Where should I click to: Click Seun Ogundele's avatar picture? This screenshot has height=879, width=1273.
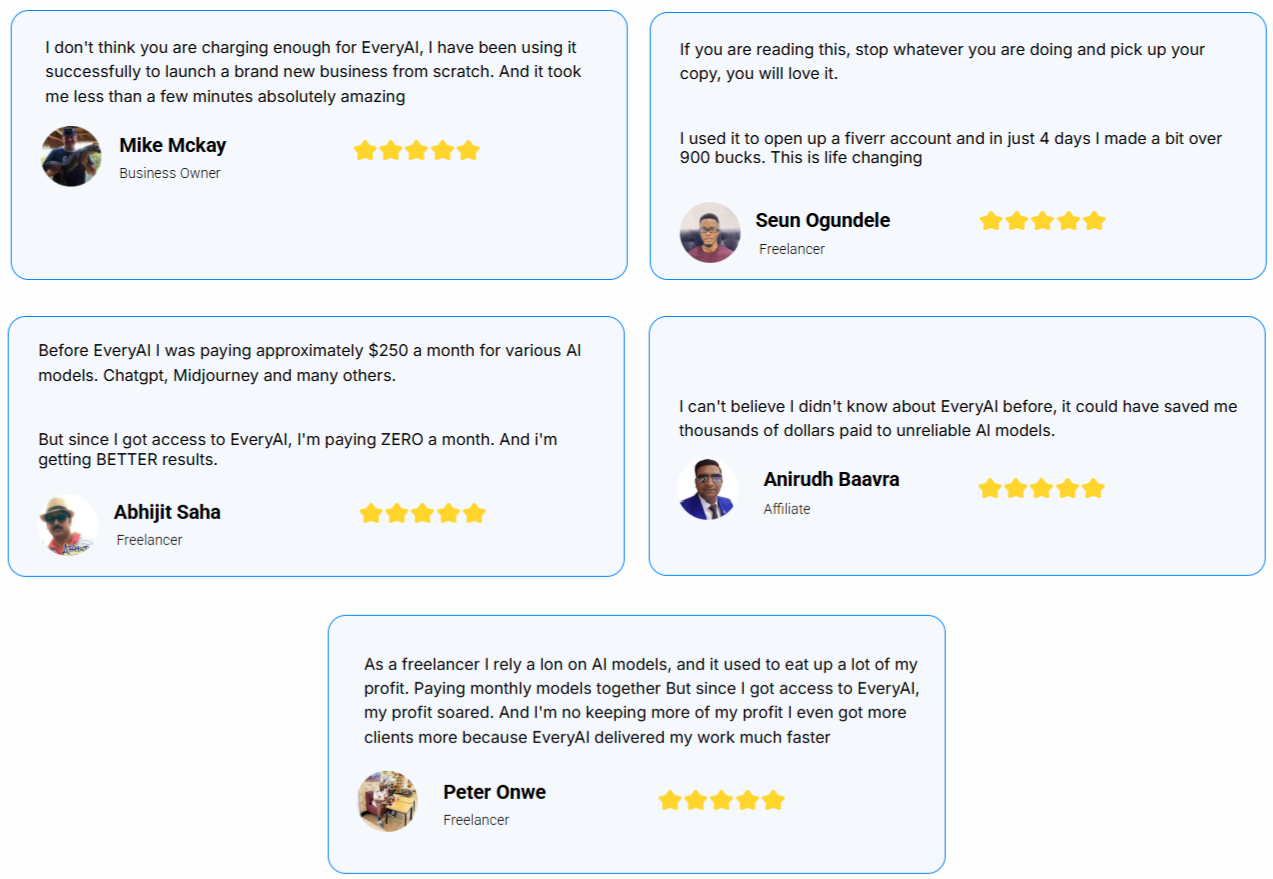coord(710,232)
